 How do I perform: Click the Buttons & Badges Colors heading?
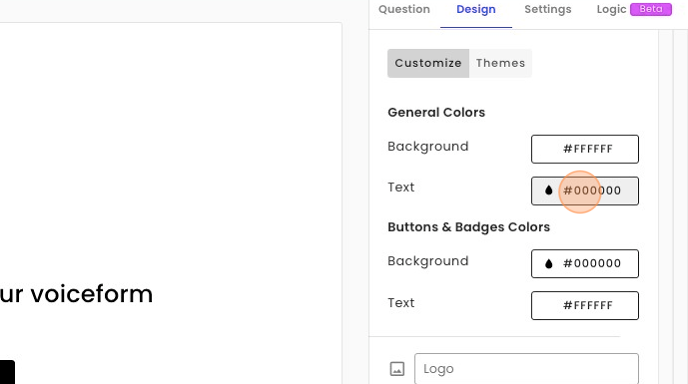(x=469, y=227)
